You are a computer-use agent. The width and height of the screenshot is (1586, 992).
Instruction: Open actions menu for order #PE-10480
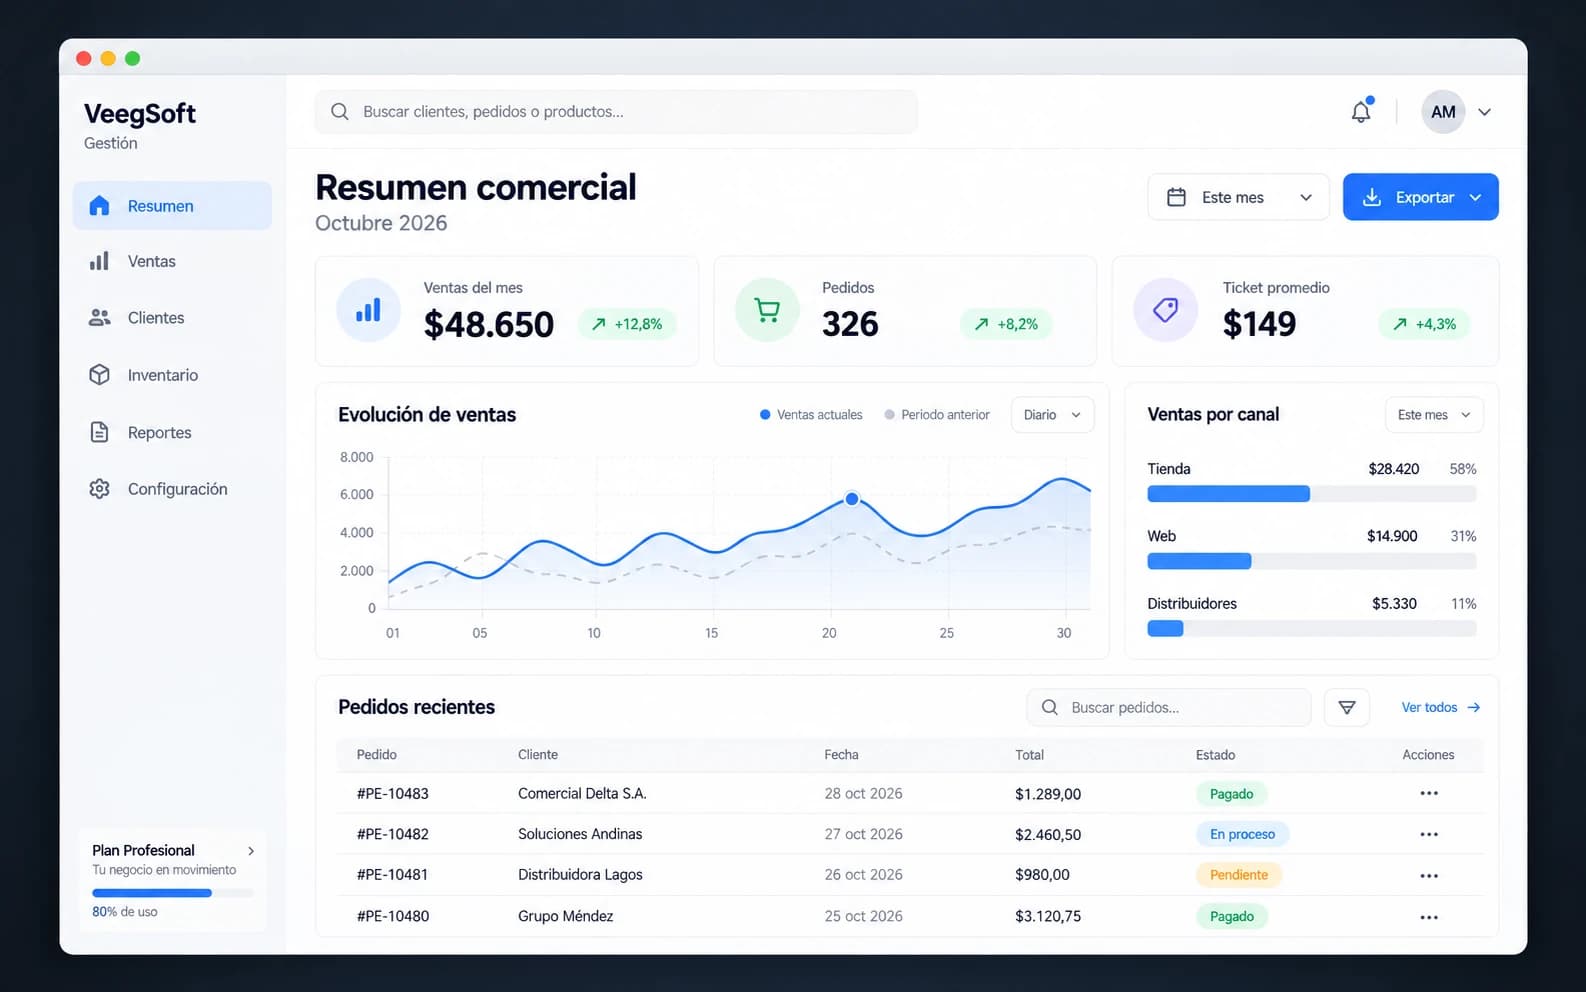[1429, 917]
